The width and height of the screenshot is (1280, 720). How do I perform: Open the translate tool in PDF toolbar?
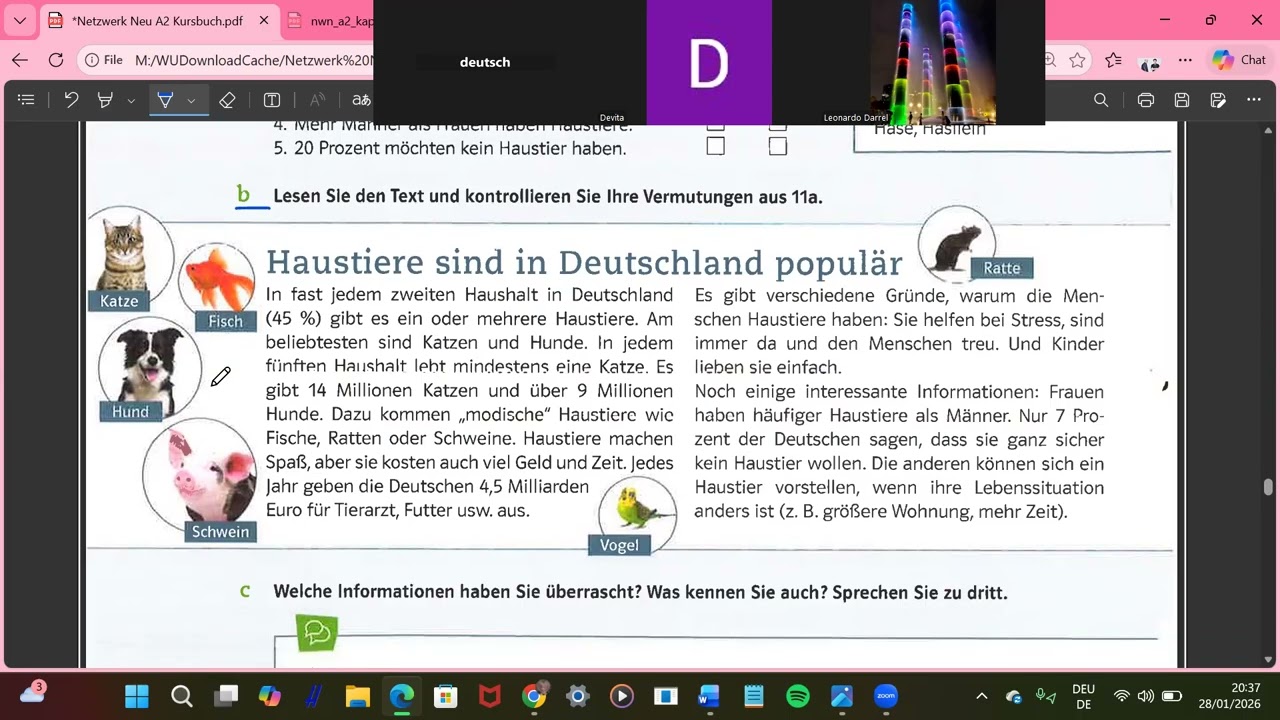click(361, 100)
